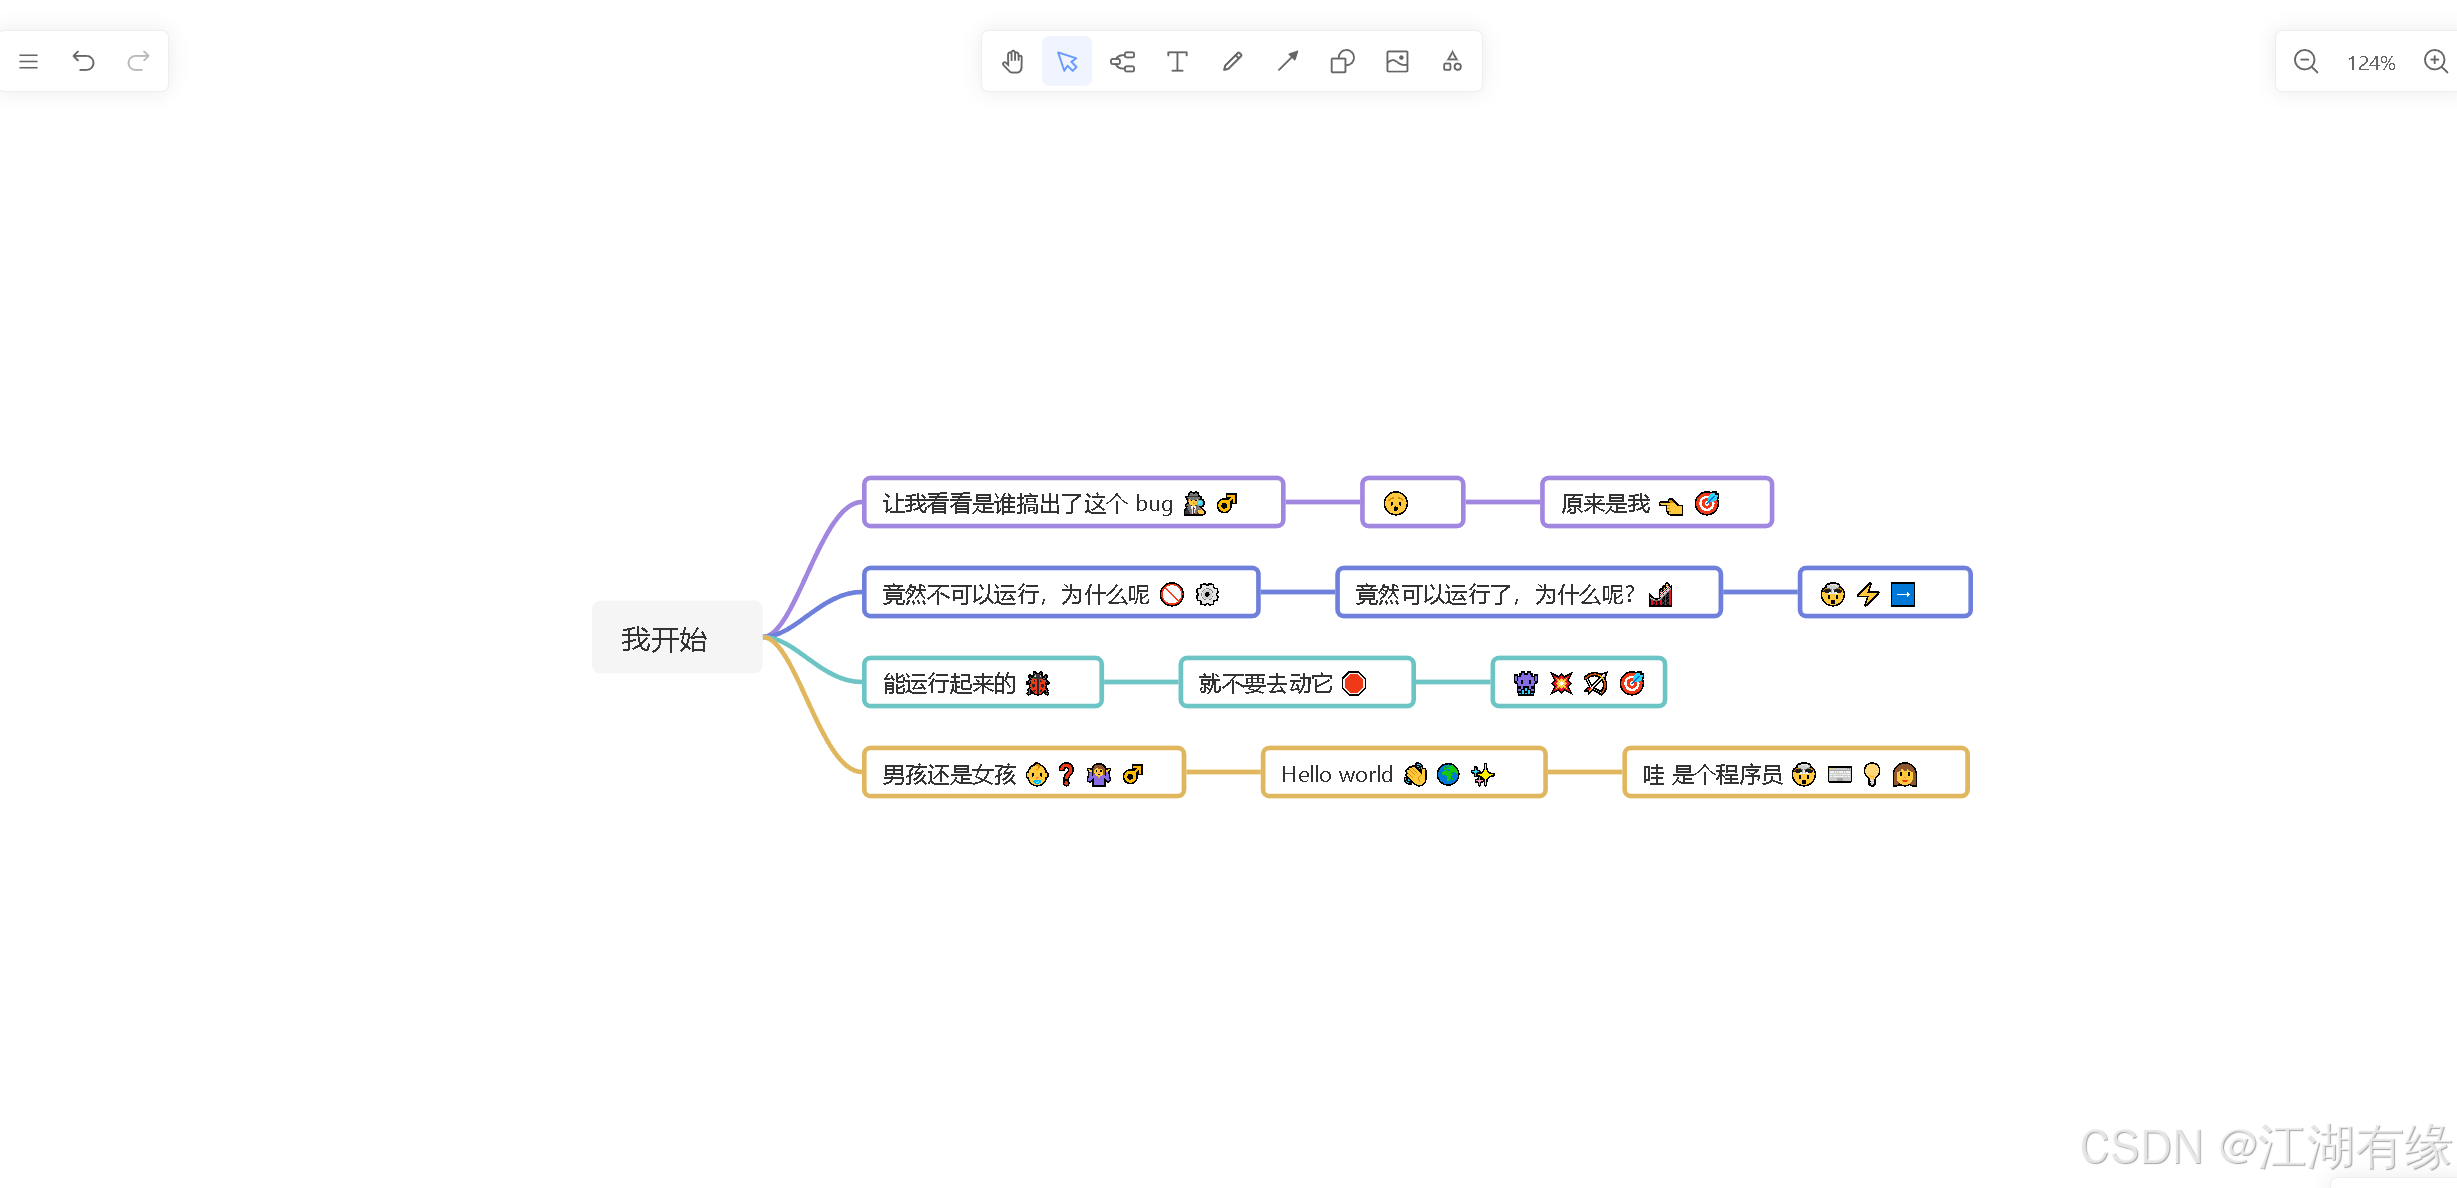Activate the Selection arrow tool
The width and height of the screenshot is (2457, 1188).
click(x=1066, y=61)
